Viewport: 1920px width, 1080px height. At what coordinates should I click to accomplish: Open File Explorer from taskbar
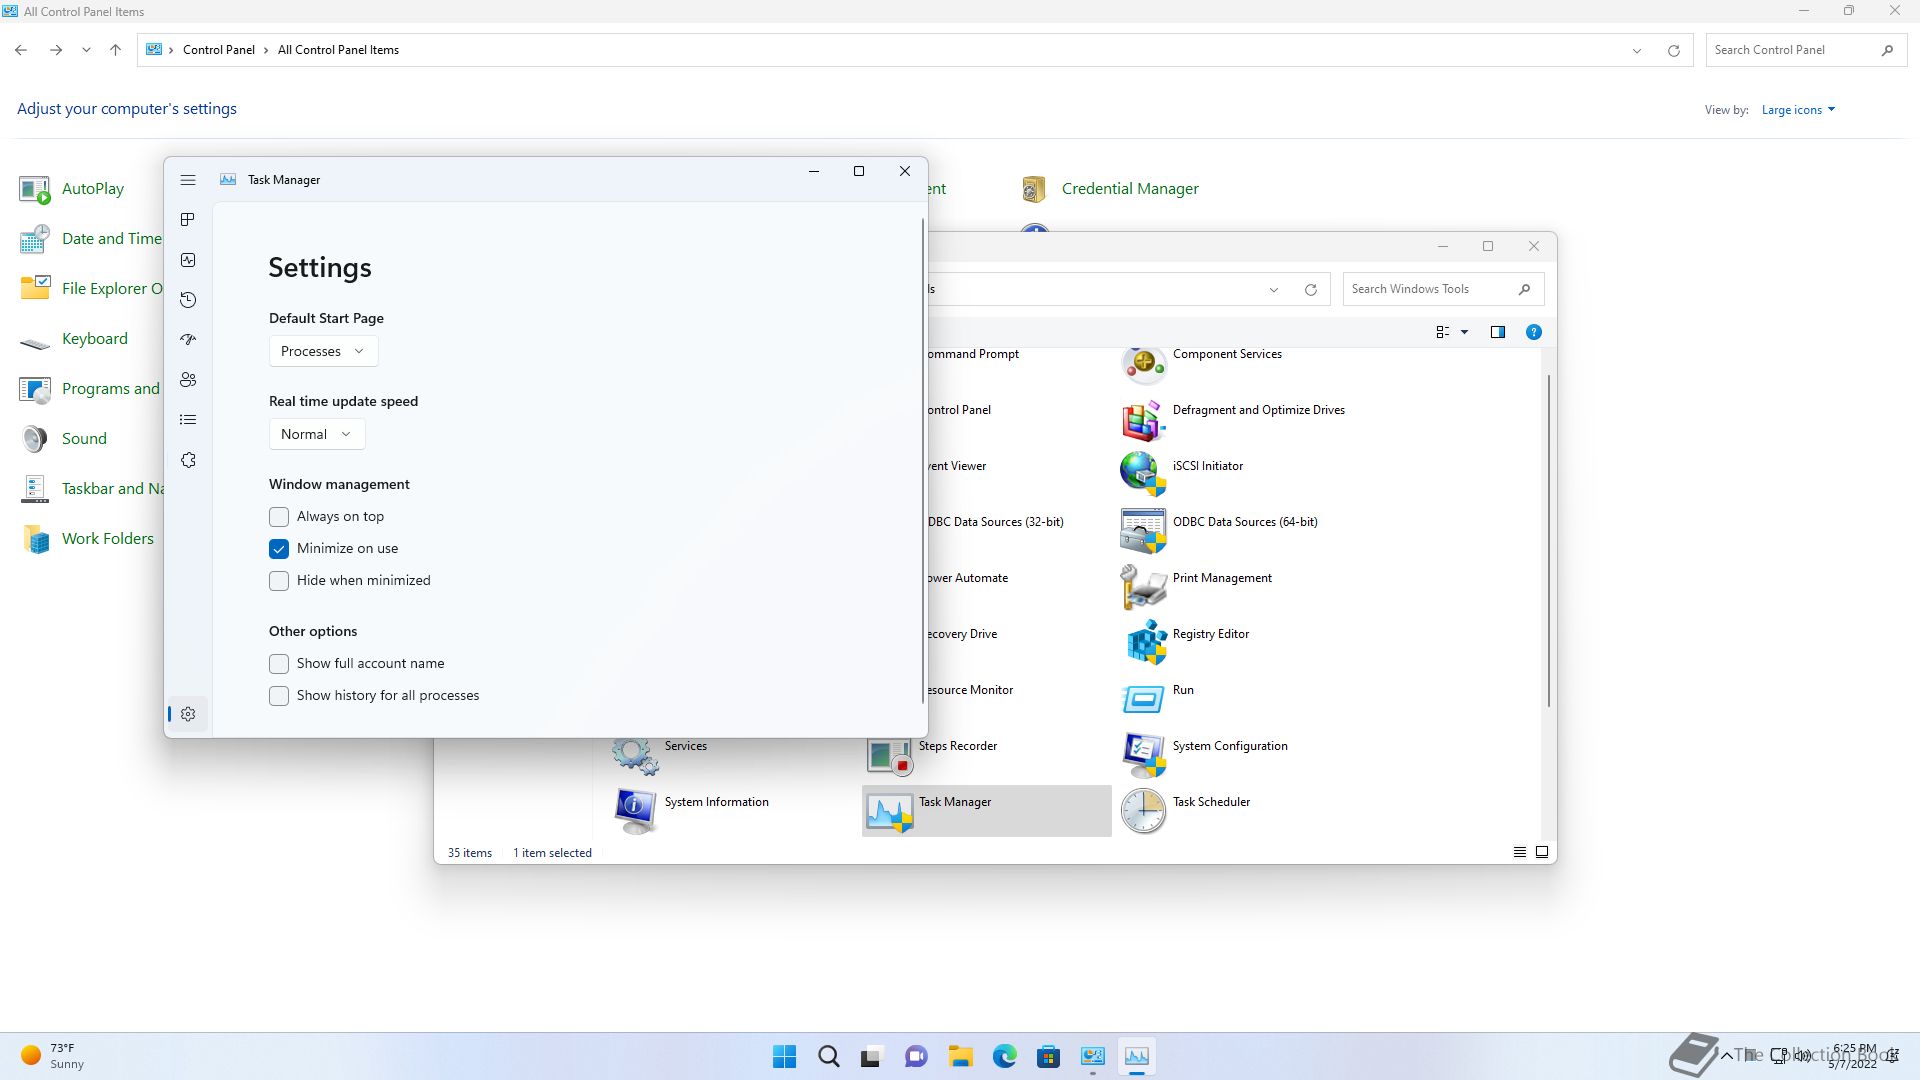961,1057
